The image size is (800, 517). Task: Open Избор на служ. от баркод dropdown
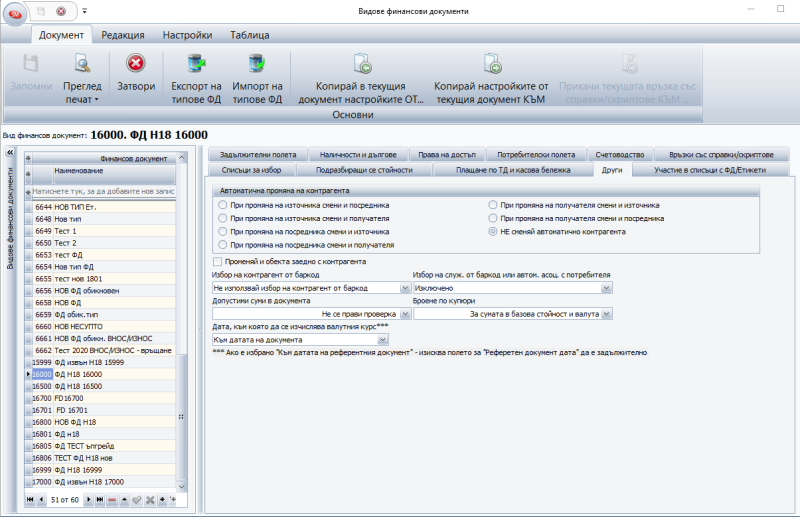point(606,288)
